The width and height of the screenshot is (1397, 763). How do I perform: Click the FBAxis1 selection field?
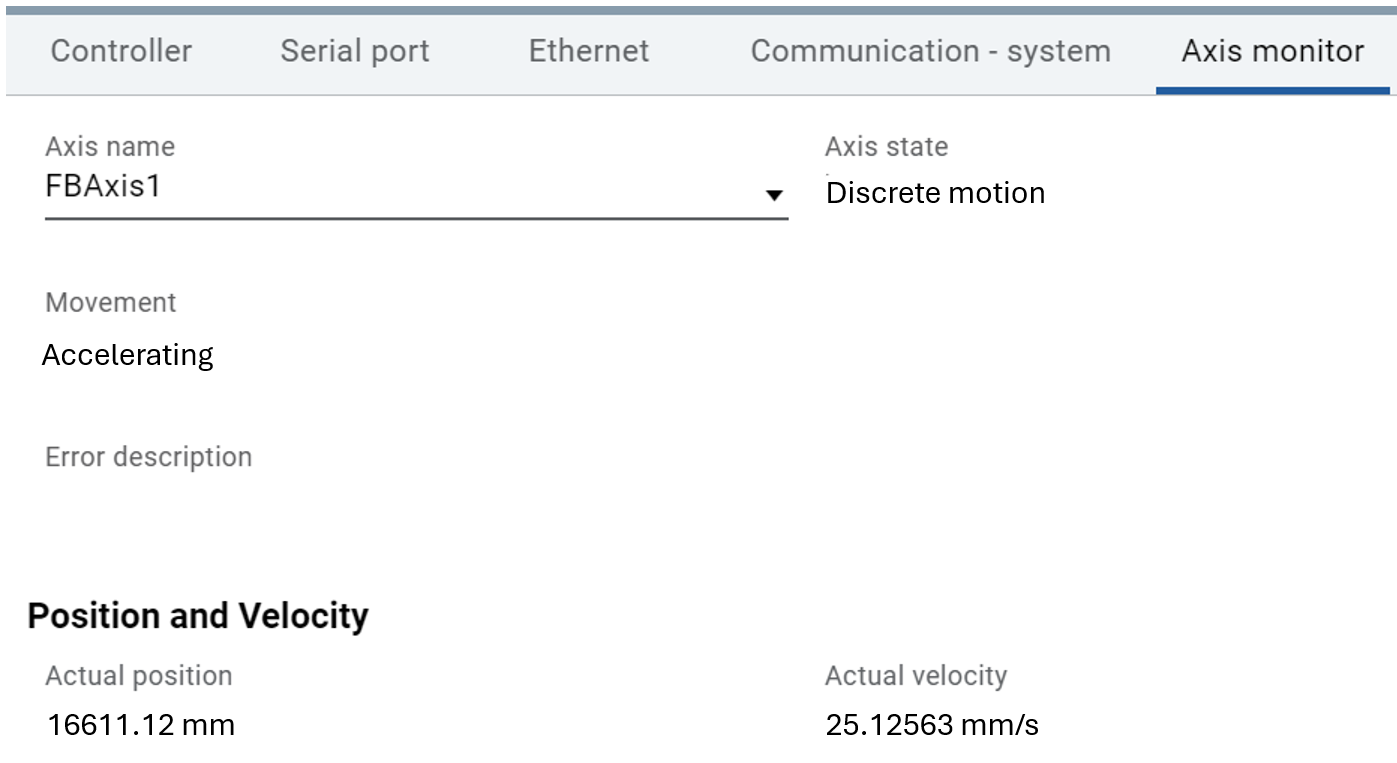pos(400,187)
